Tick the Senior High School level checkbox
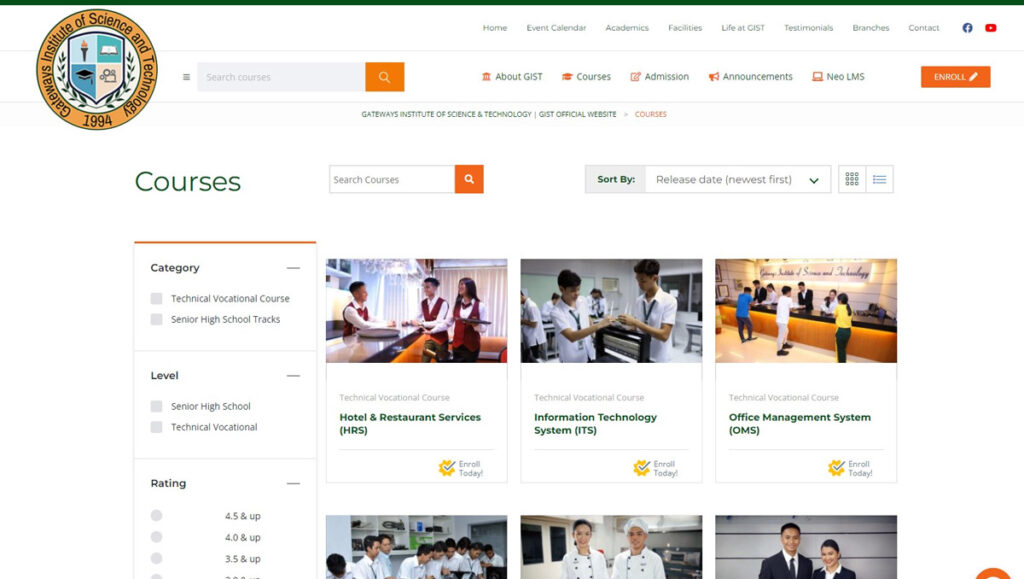 coord(156,406)
